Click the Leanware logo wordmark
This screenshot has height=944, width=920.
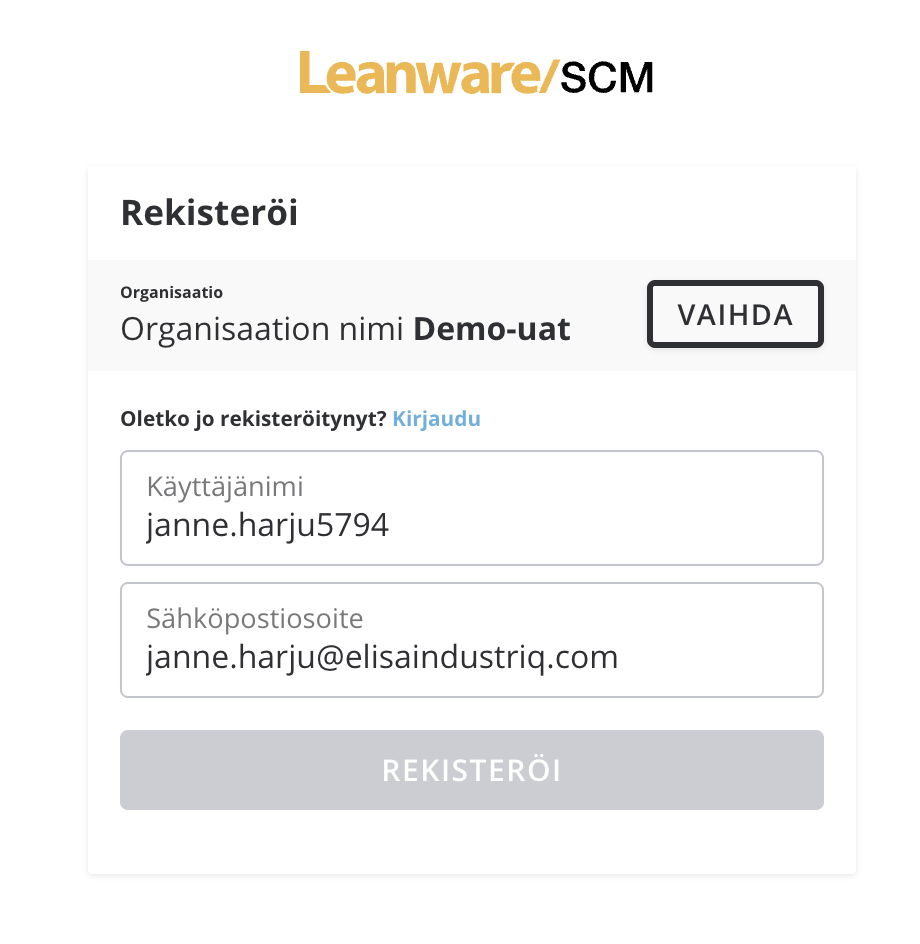[420, 74]
